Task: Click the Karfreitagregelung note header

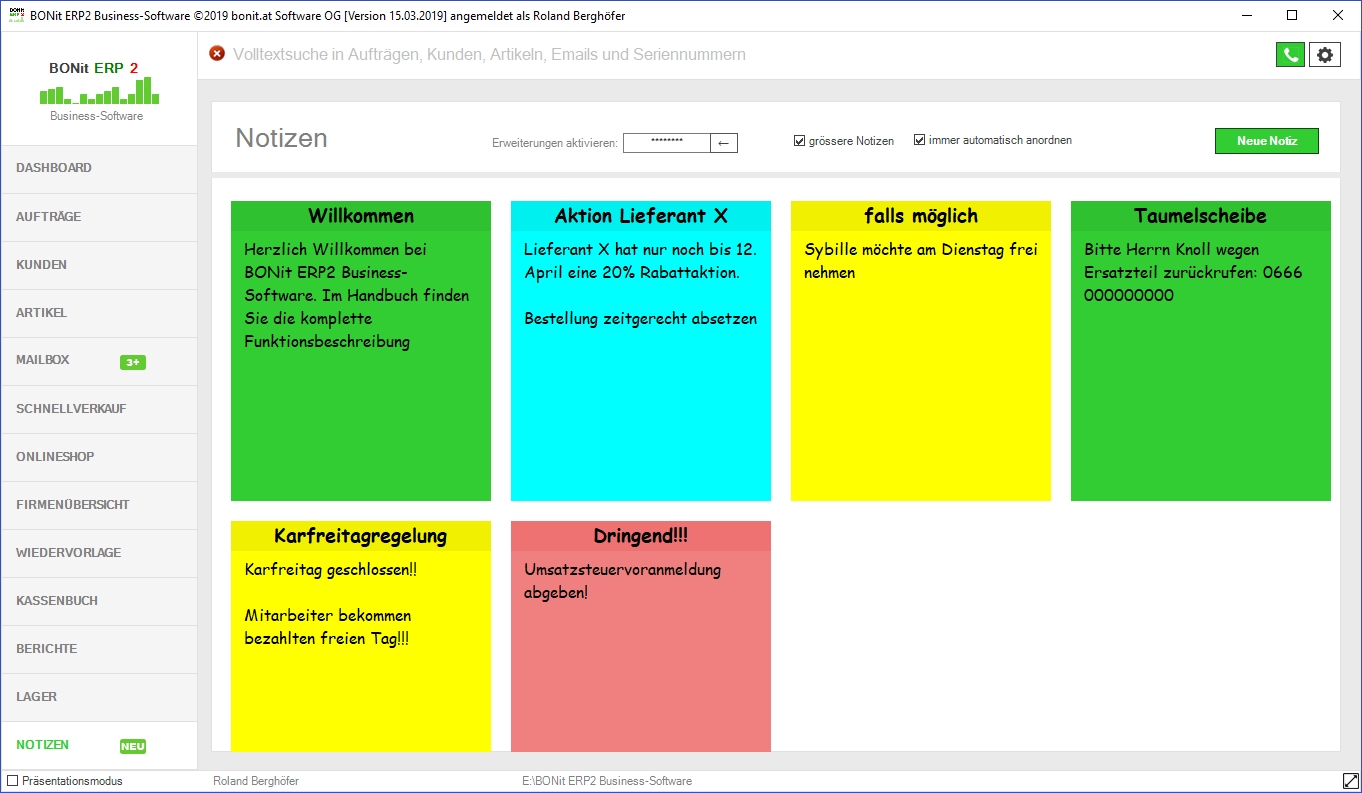Action: 361,536
